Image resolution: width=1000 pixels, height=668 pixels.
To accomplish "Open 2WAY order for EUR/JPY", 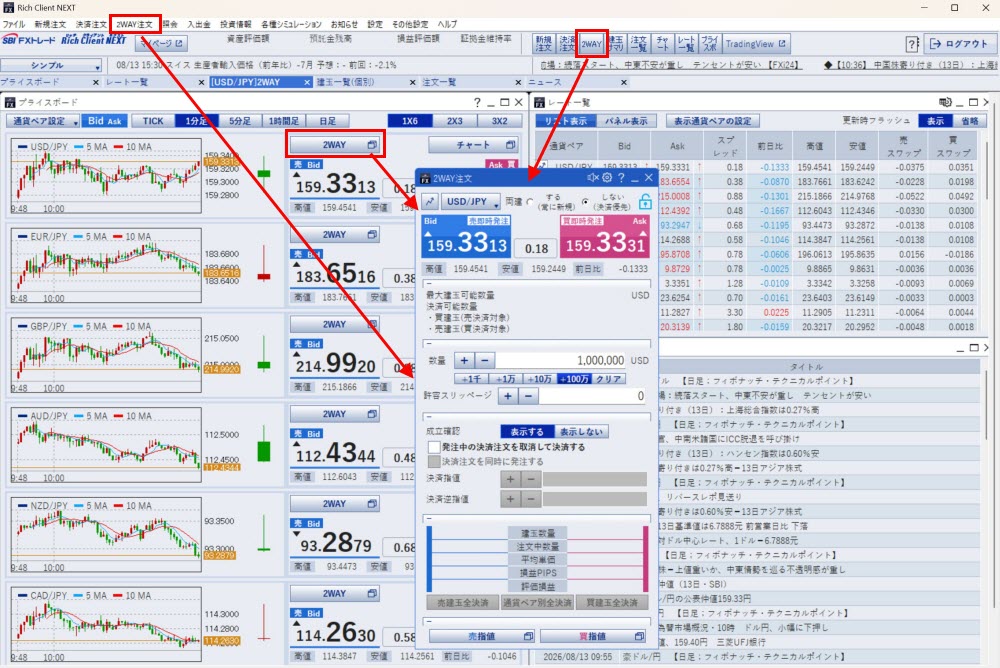I will click(334, 235).
